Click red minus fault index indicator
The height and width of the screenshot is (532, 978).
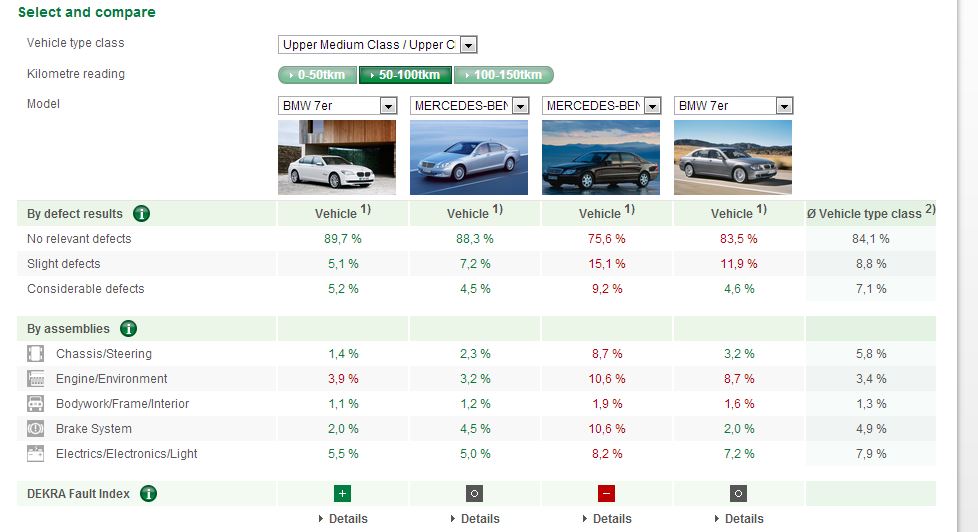(x=606, y=494)
